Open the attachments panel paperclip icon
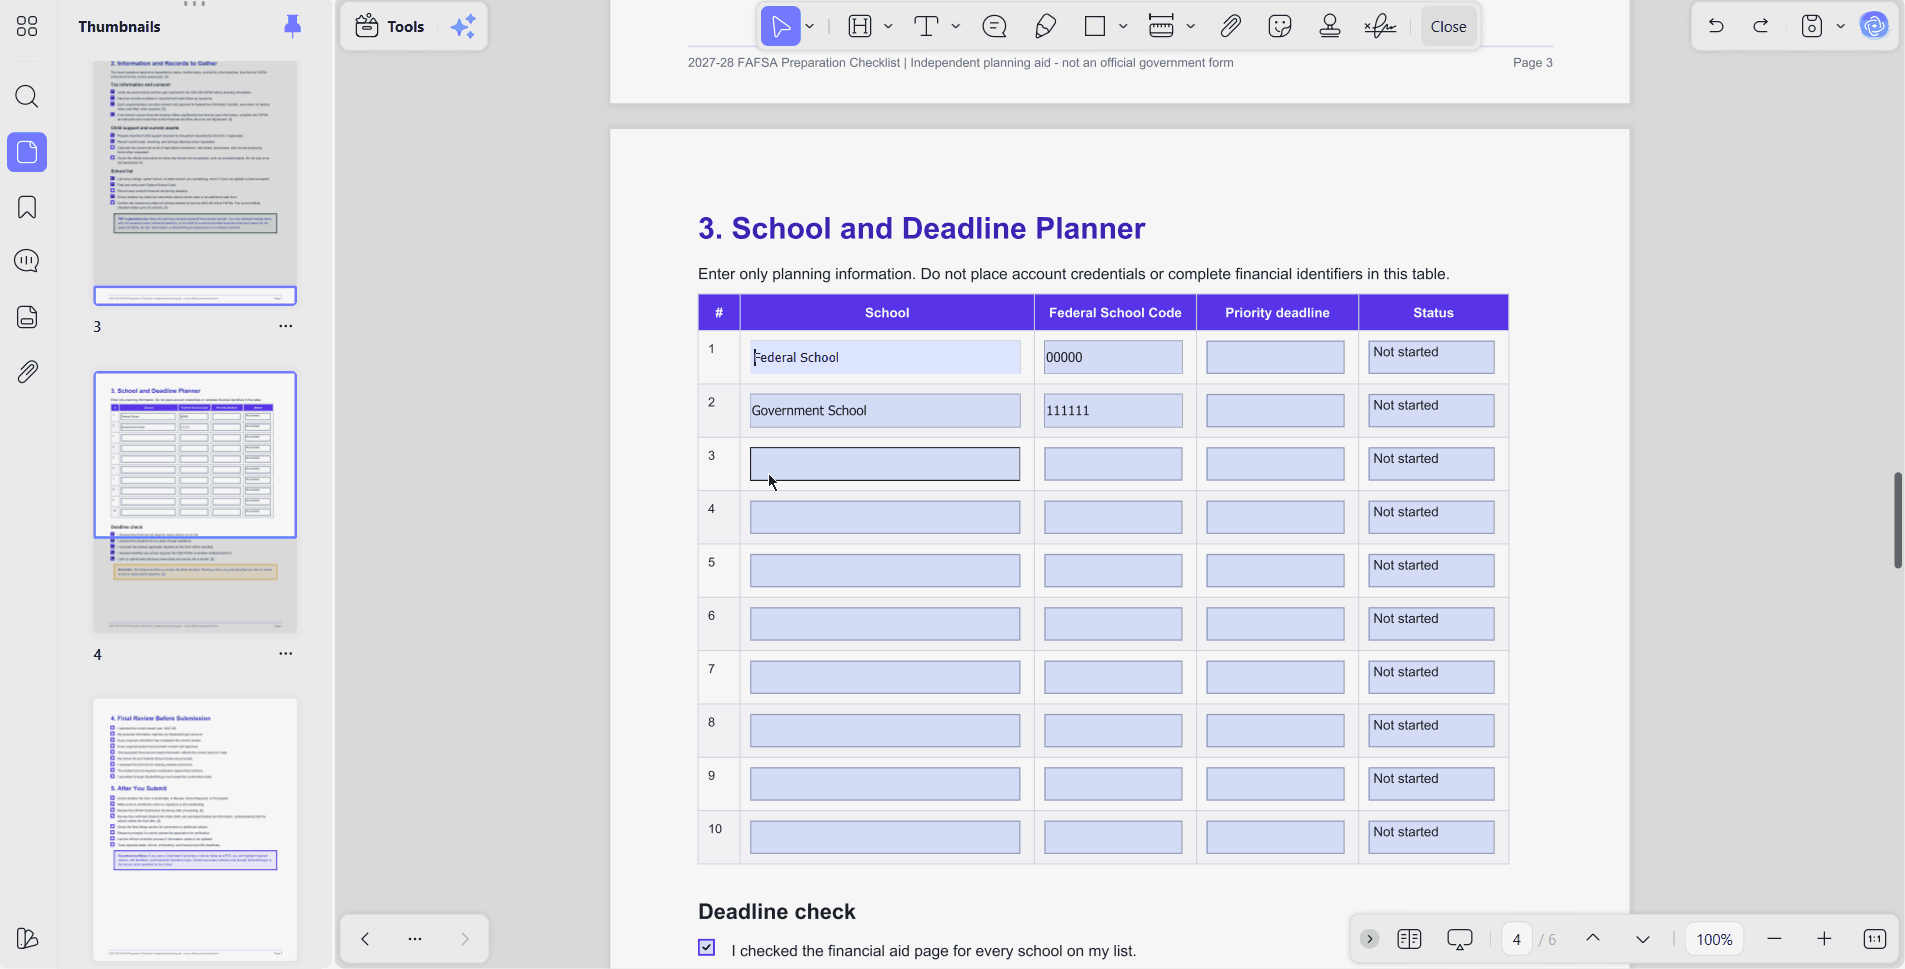Screen dimensions: 1905x969 [27, 372]
